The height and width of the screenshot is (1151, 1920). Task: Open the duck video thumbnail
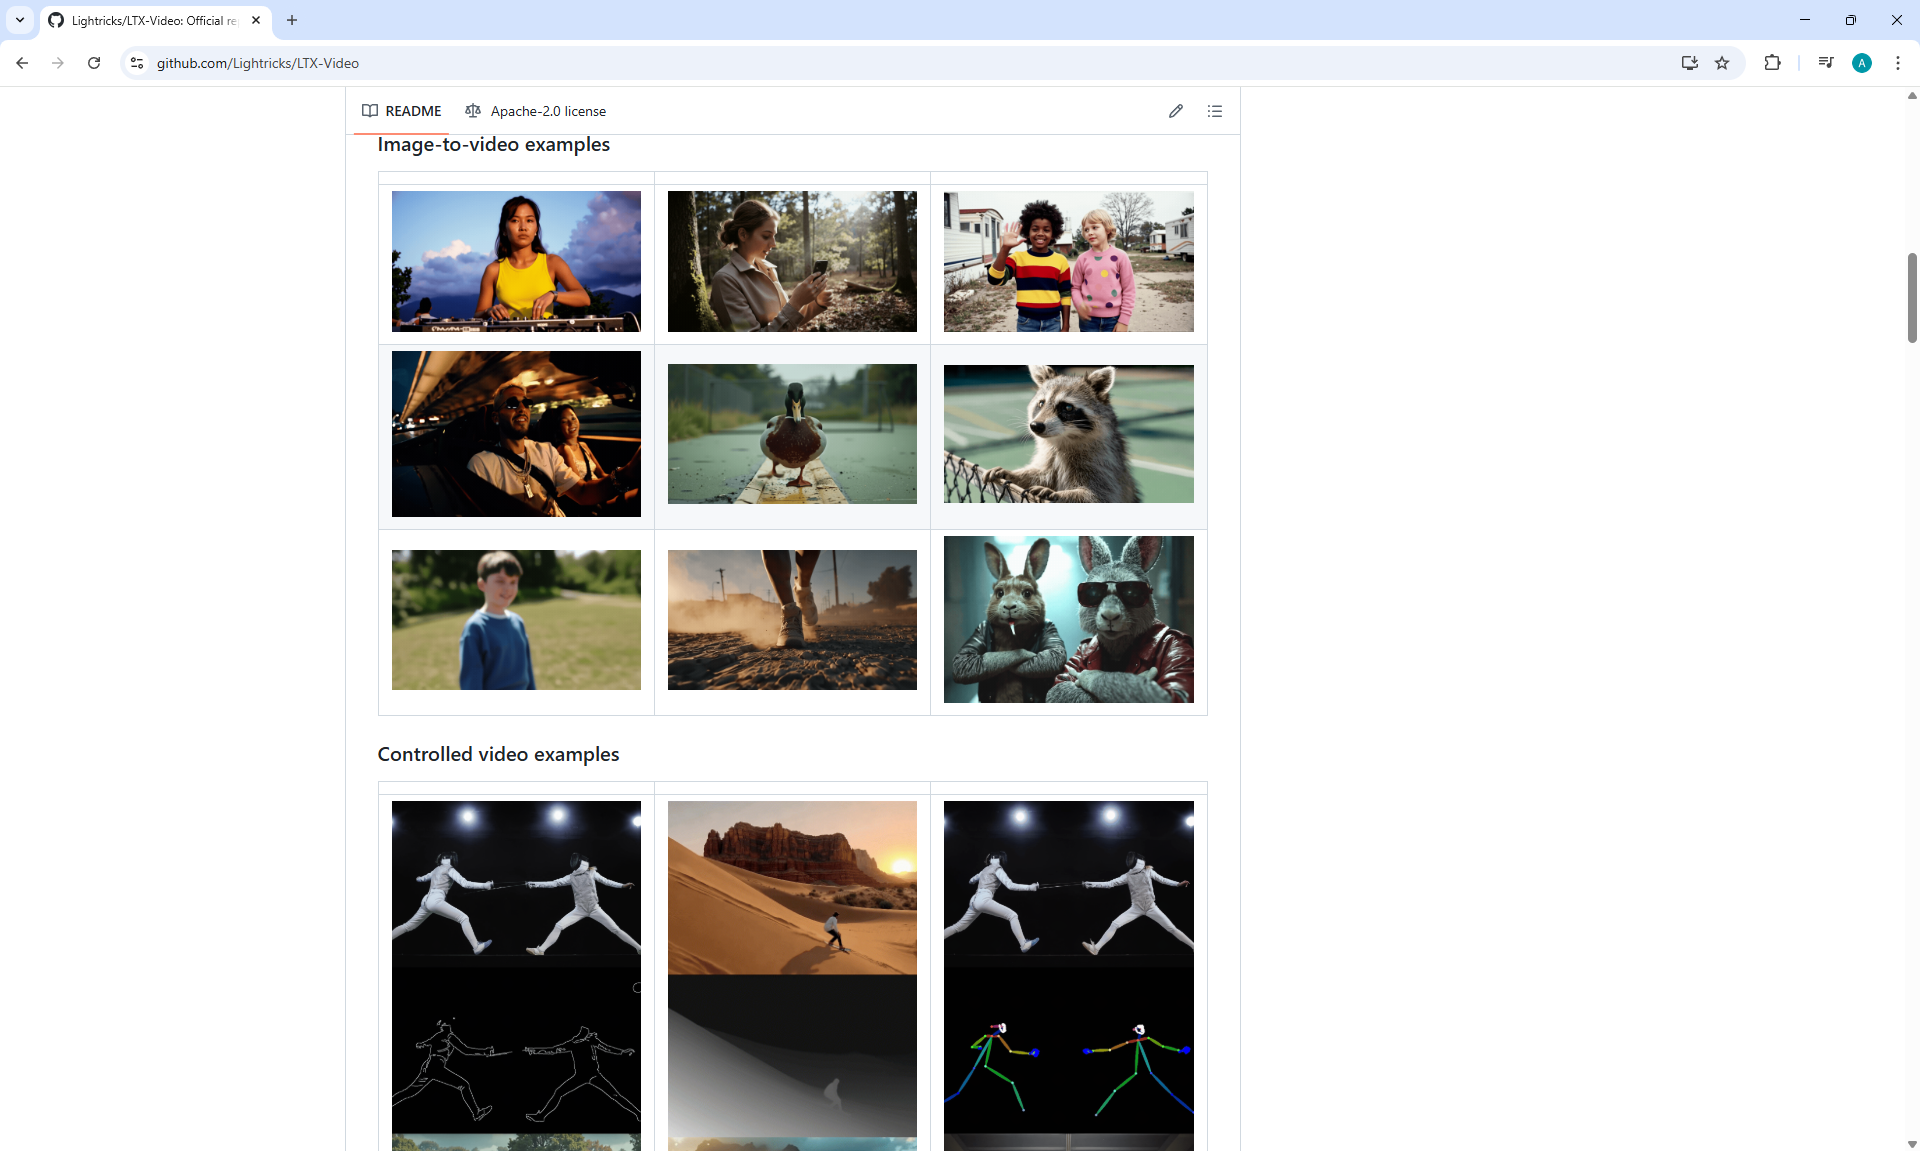click(x=792, y=434)
